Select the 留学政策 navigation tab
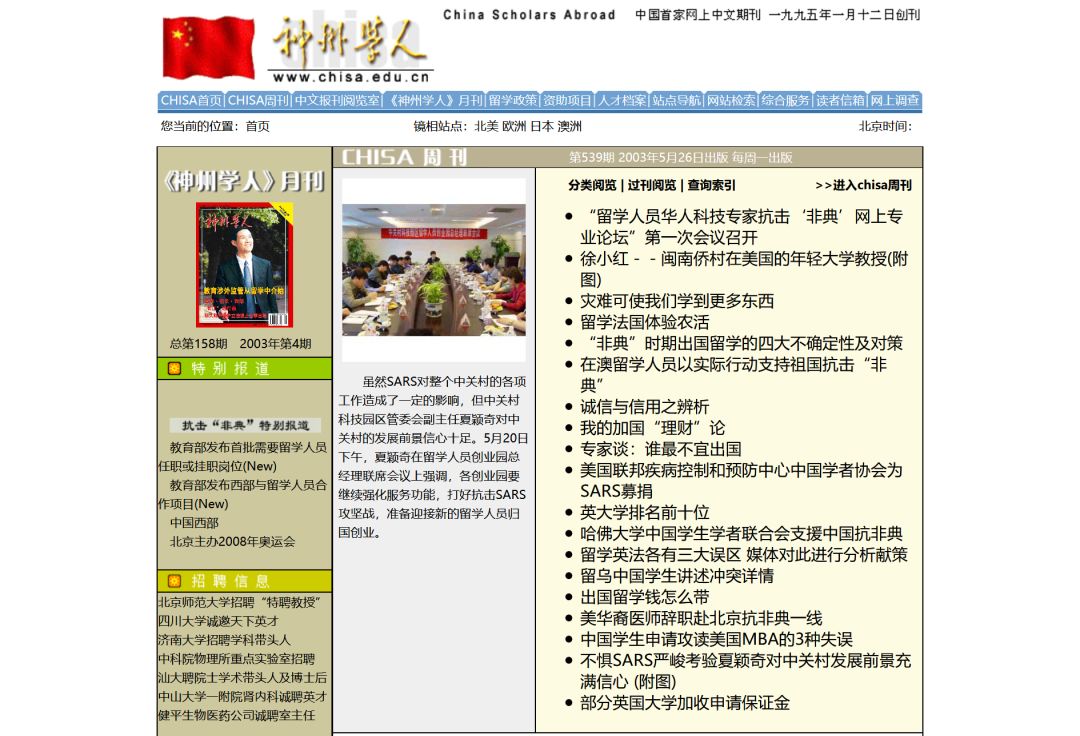The height and width of the screenshot is (736, 1080). (x=513, y=101)
